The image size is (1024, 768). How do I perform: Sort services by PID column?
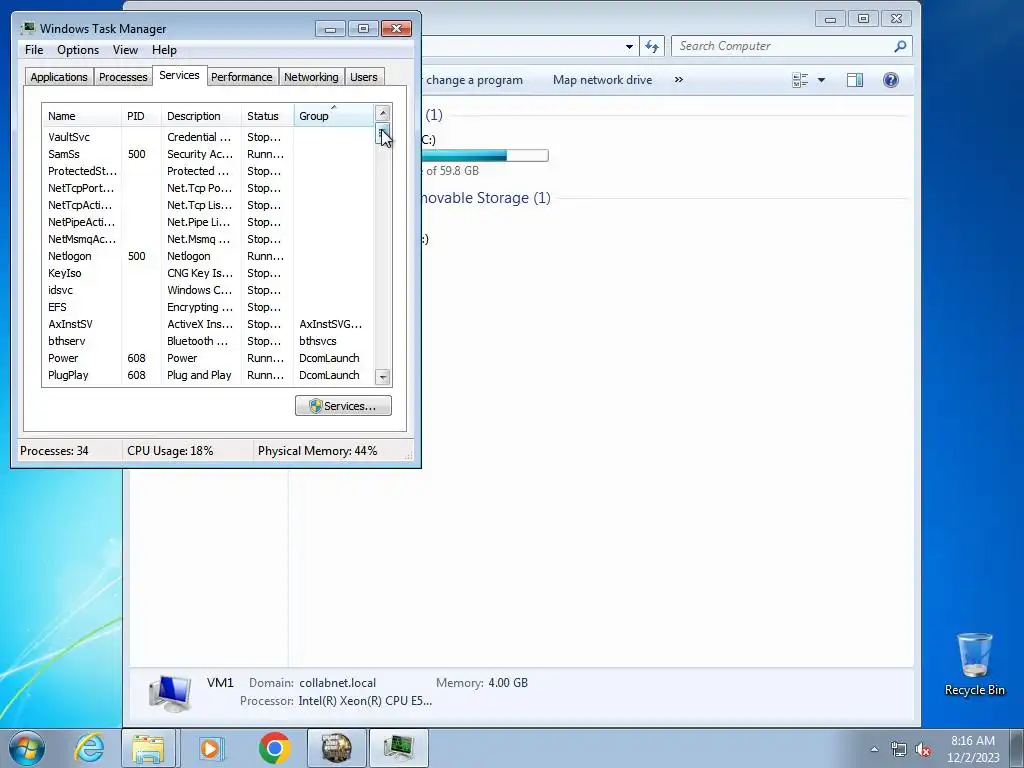(x=141, y=116)
